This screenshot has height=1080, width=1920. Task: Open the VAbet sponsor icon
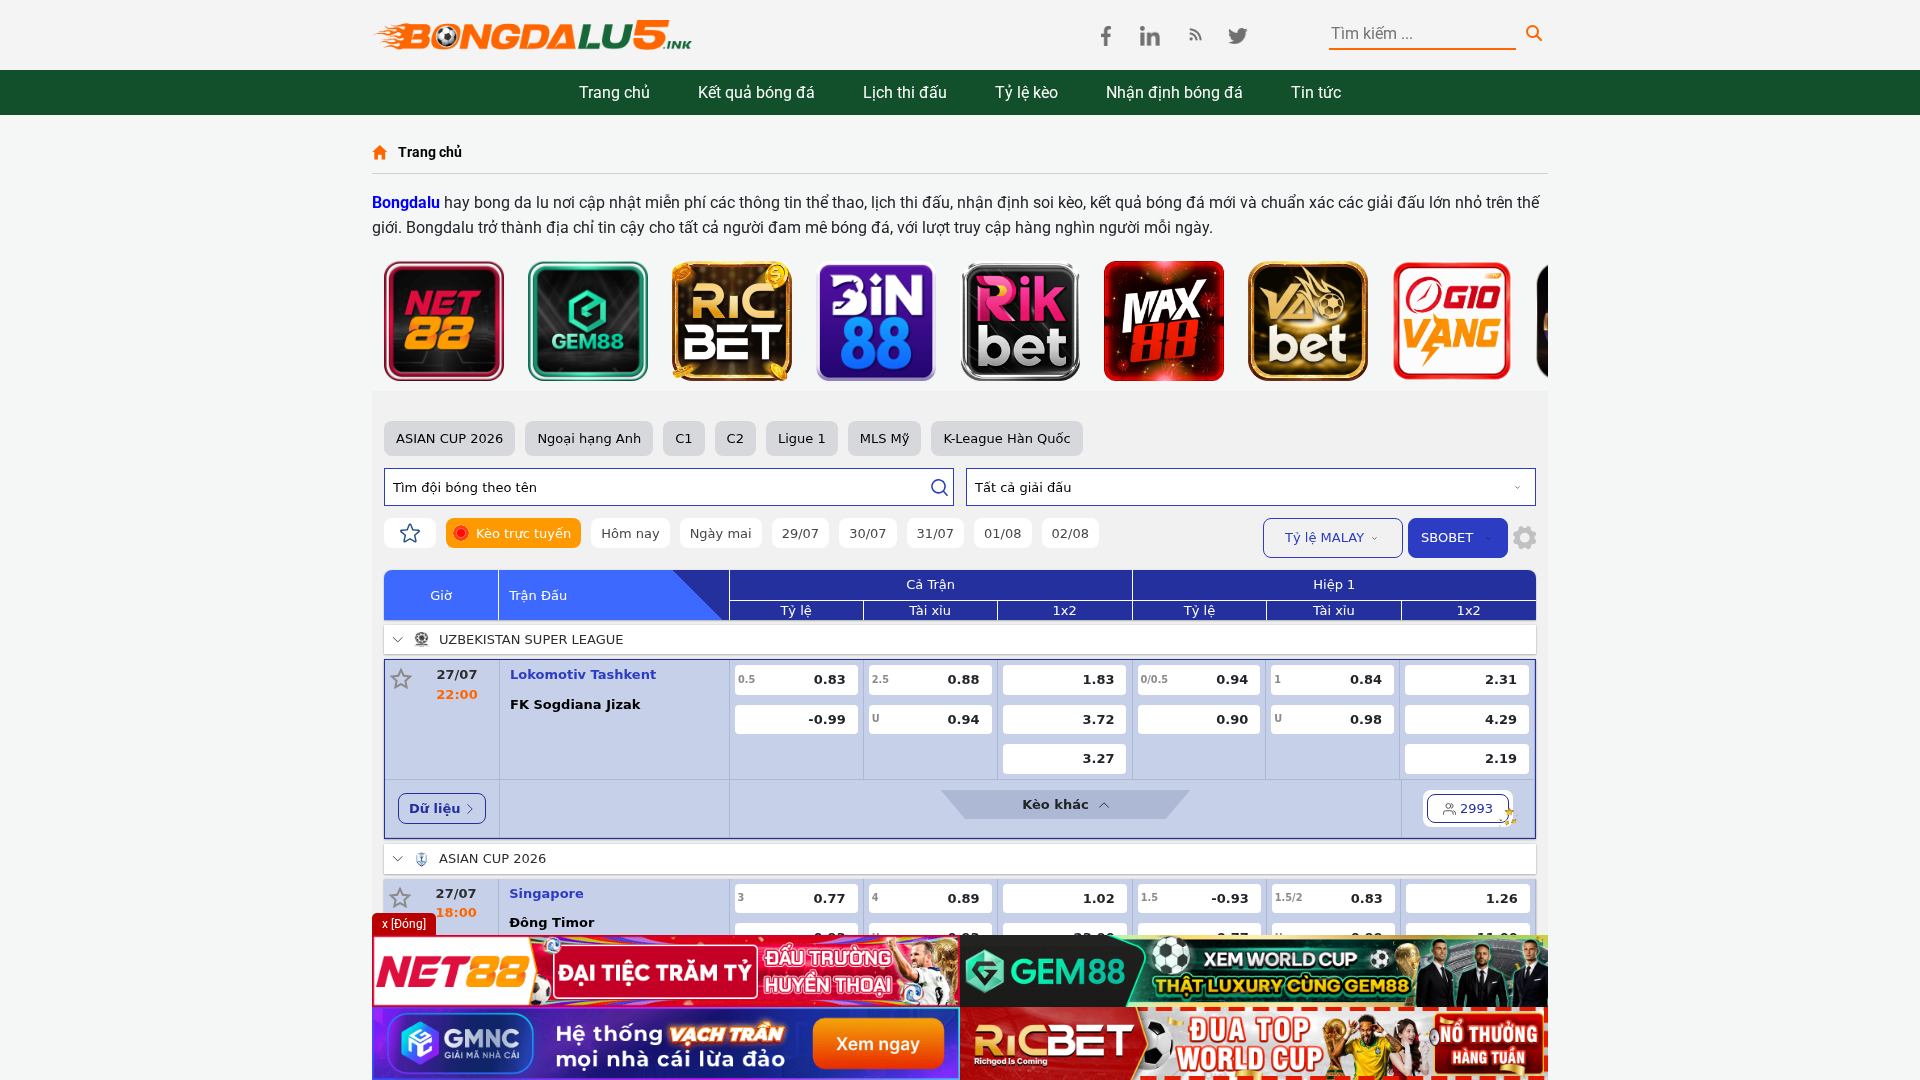[x=1308, y=321]
